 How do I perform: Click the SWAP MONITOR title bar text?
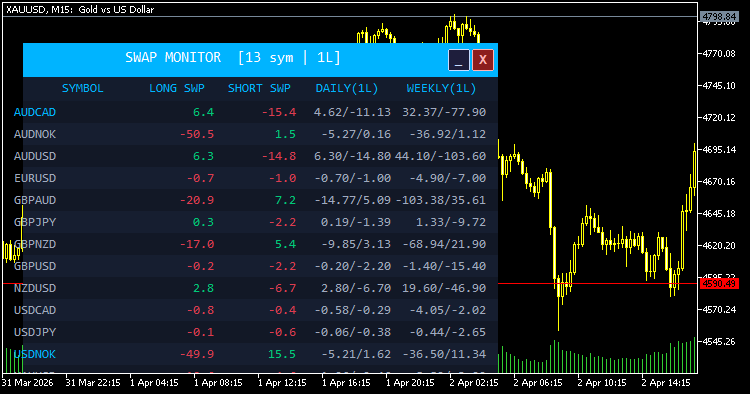232,58
